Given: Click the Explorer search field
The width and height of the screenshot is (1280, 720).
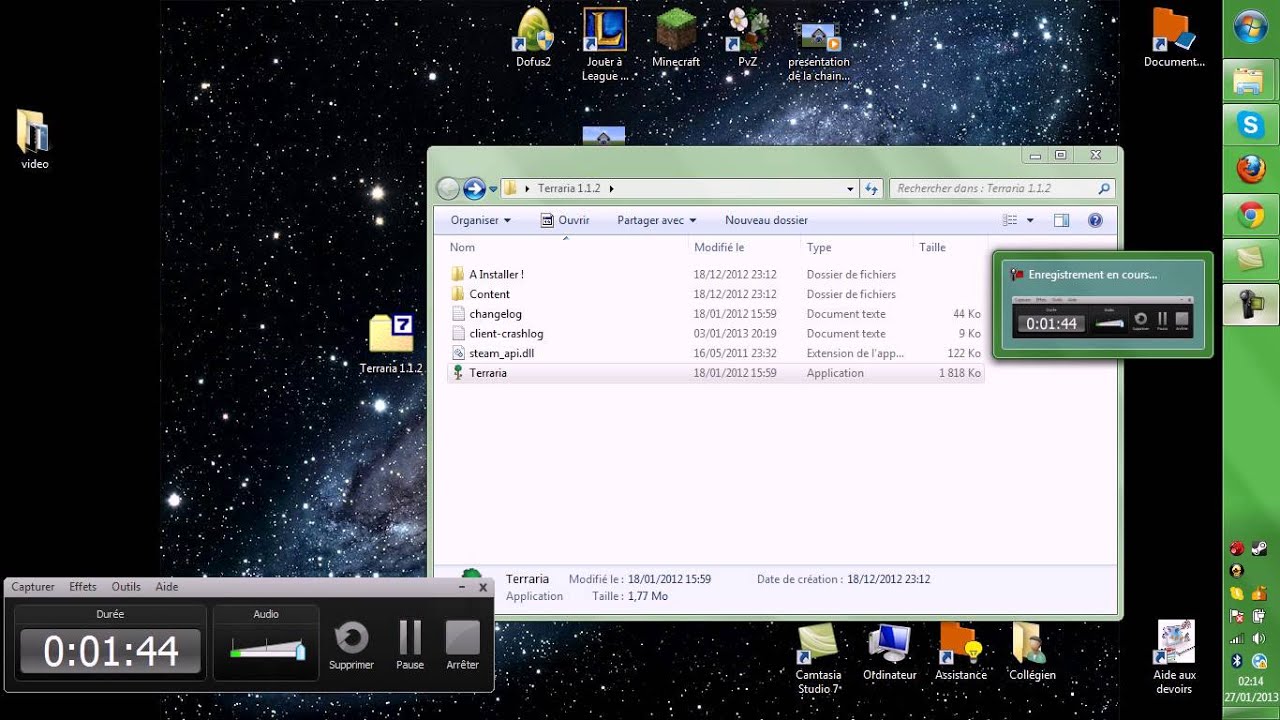Looking at the screenshot, I should [1002, 188].
